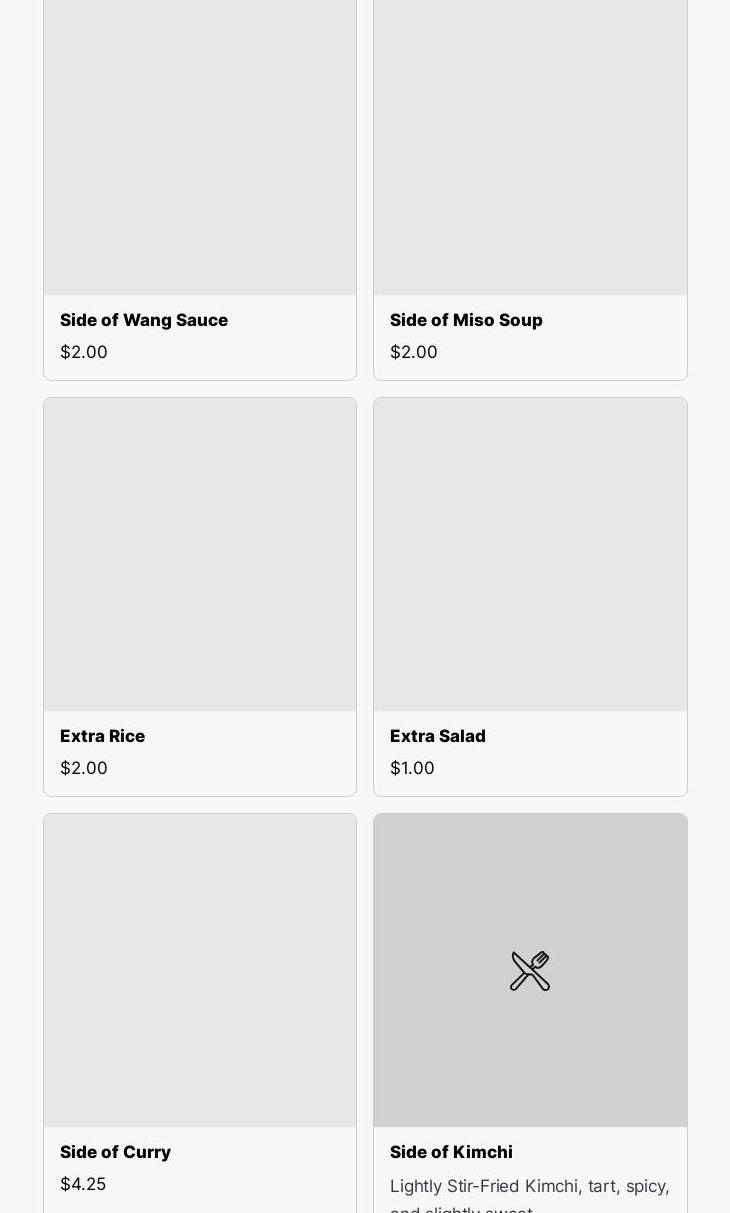Click the $2.00 price under Wang Sauce
730x1213 pixels.
click(84, 352)
